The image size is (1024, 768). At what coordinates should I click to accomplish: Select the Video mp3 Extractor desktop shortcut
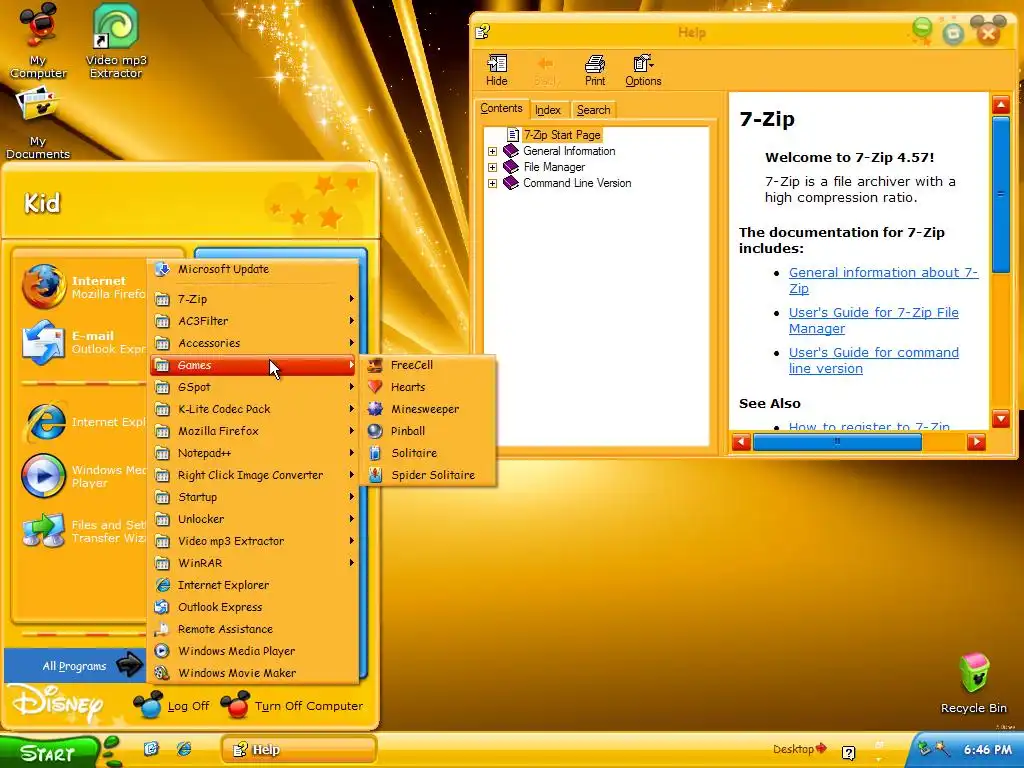116,40
